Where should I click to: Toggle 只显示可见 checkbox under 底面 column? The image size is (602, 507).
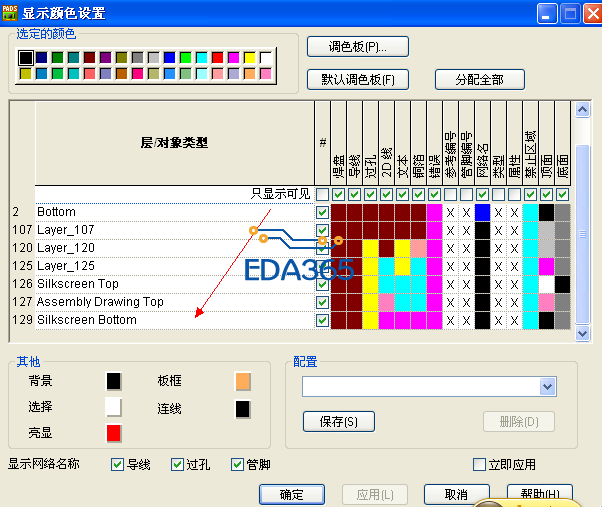click(x=562, y=195)
